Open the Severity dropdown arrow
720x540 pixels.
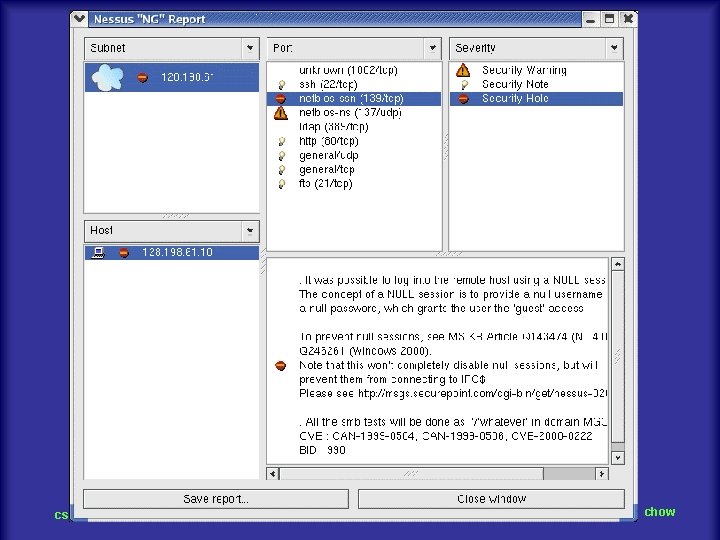coord(614,48)
